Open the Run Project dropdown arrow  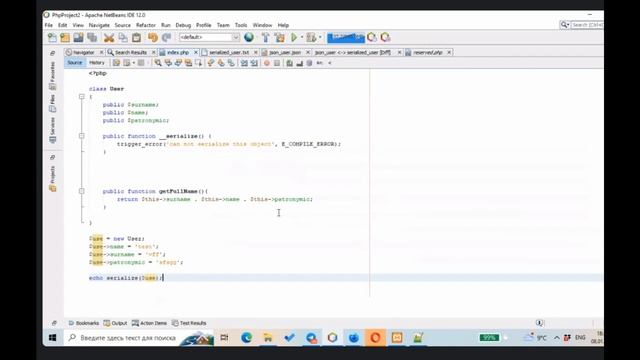pyautogui.click(x=302, y=38)
